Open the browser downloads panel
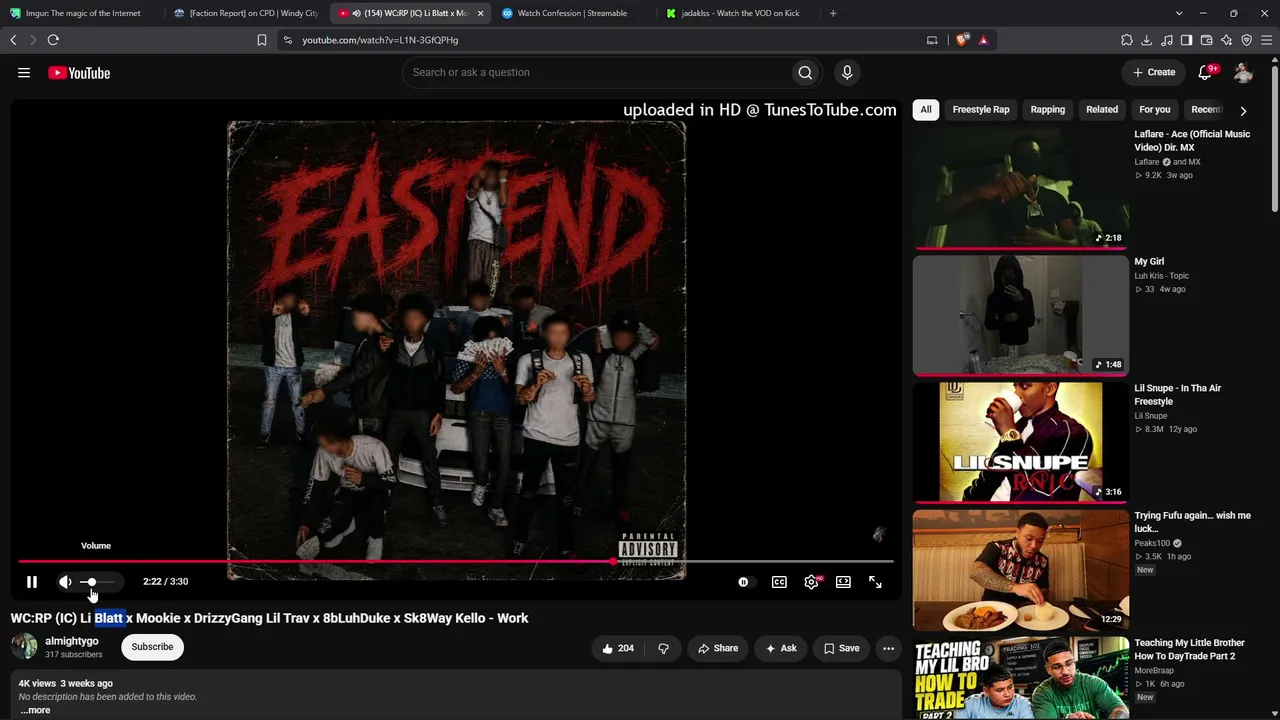Screen dimensions: 1280x720 coord(1147,40)
